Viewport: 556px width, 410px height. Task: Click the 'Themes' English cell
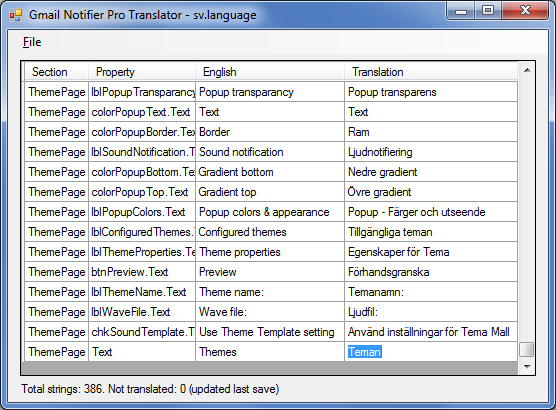[x=270, y=352]
